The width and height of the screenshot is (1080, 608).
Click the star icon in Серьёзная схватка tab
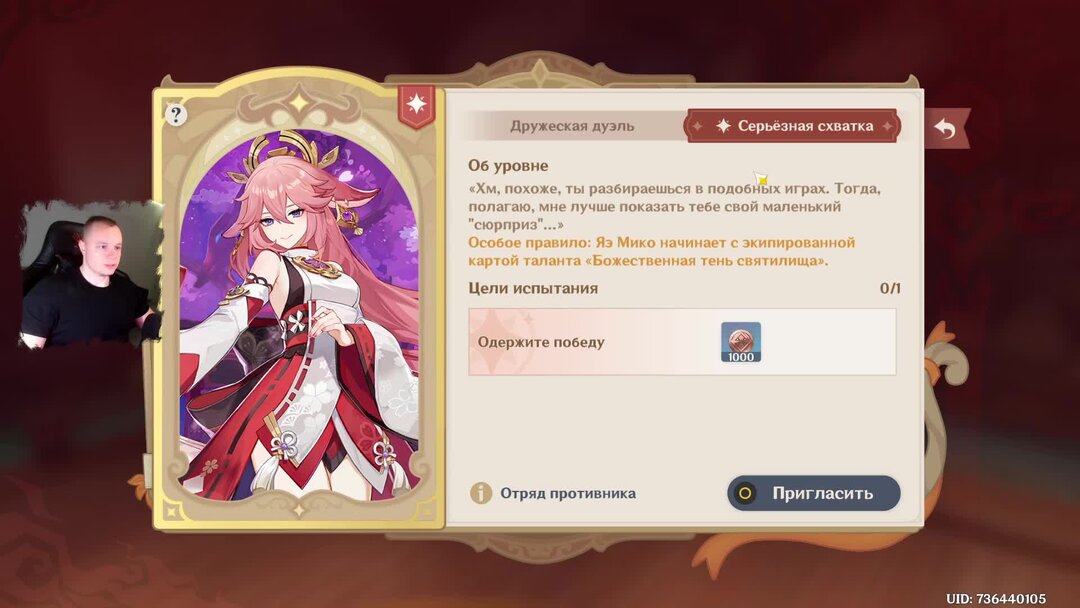coord(723,126)
